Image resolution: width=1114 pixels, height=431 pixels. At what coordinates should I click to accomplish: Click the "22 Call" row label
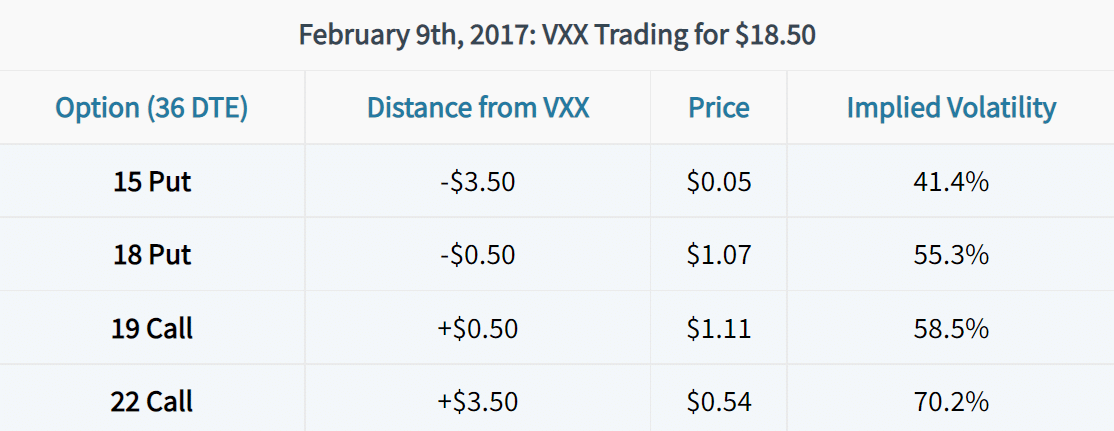coord(152,402)
